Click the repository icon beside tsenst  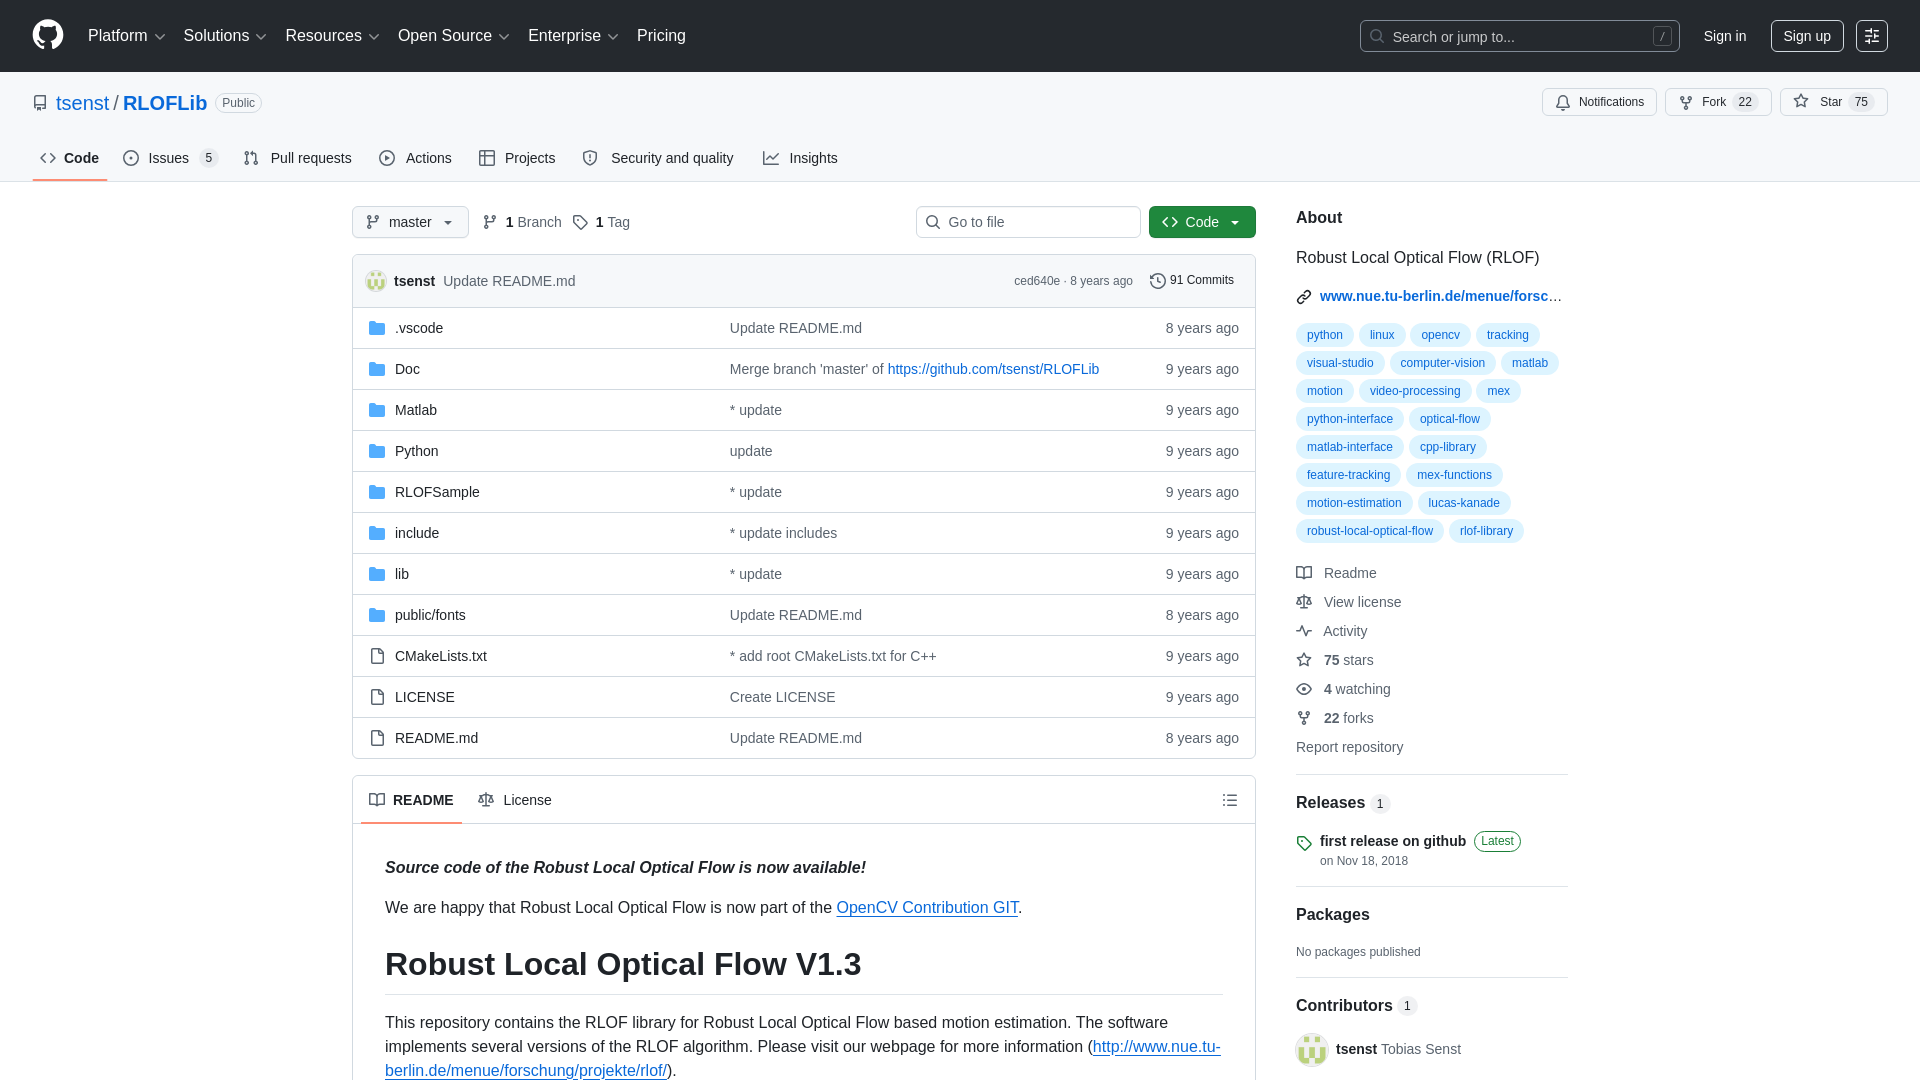coord(40,103)
